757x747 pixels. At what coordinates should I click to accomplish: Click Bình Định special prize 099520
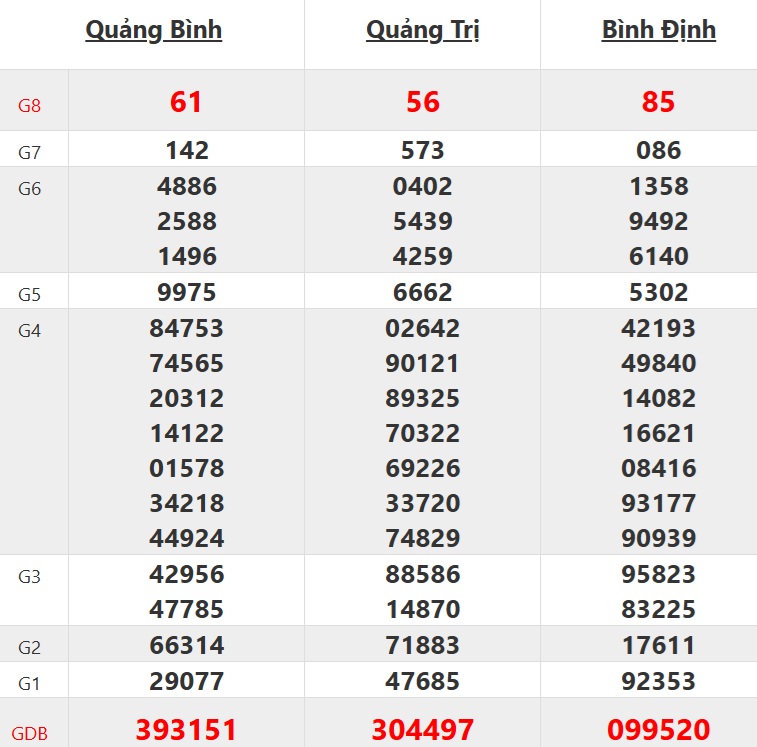pos(658,729)
